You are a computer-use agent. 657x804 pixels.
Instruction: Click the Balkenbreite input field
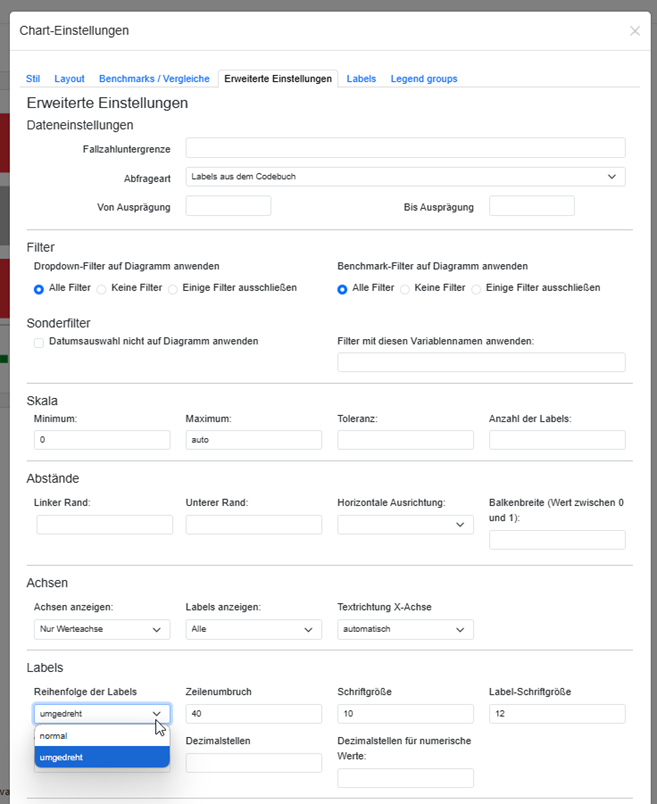(557, 540)
